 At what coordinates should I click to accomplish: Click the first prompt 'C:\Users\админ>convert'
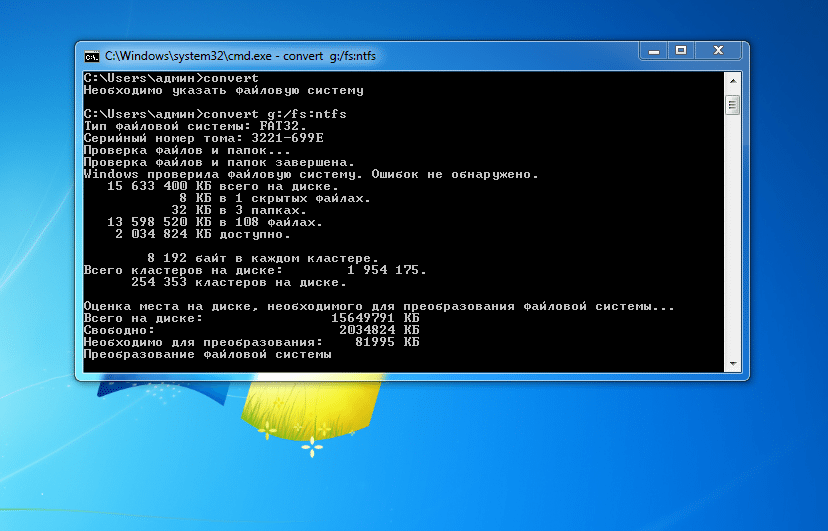tap(171, 78)
